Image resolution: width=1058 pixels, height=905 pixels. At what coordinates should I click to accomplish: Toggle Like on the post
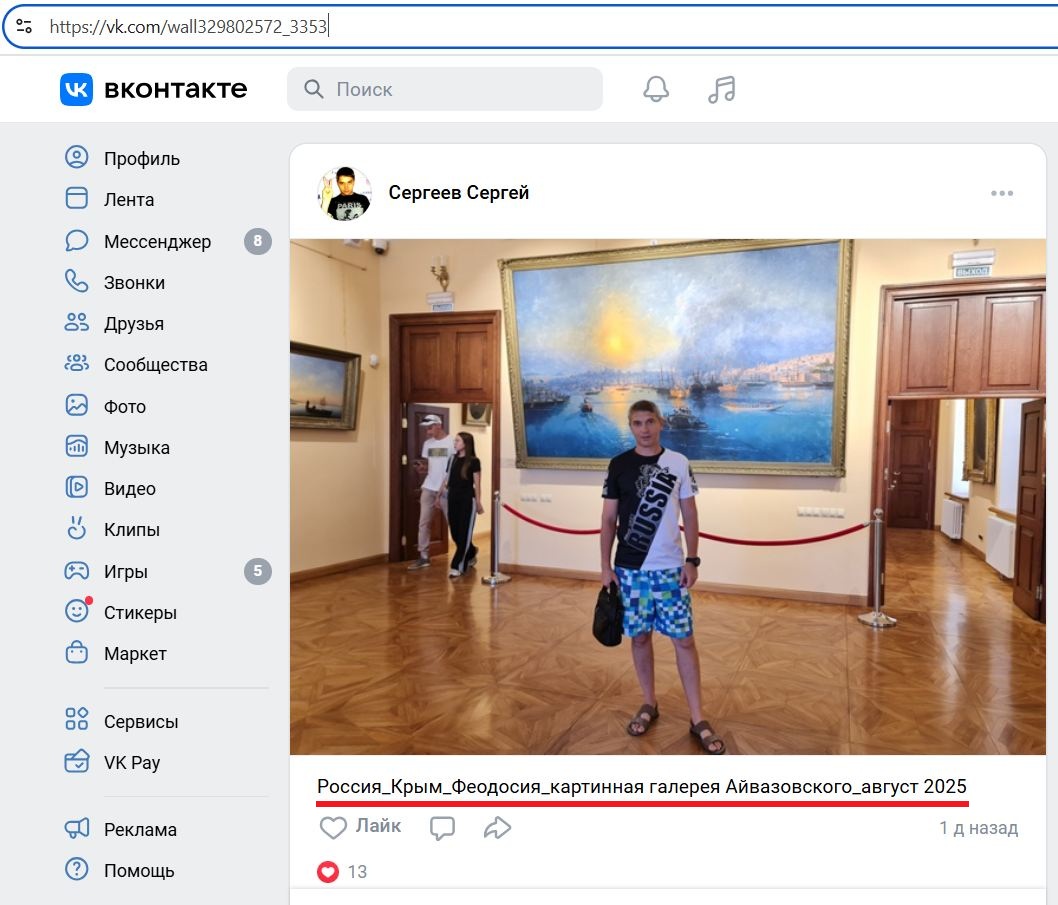pos(360,827)
